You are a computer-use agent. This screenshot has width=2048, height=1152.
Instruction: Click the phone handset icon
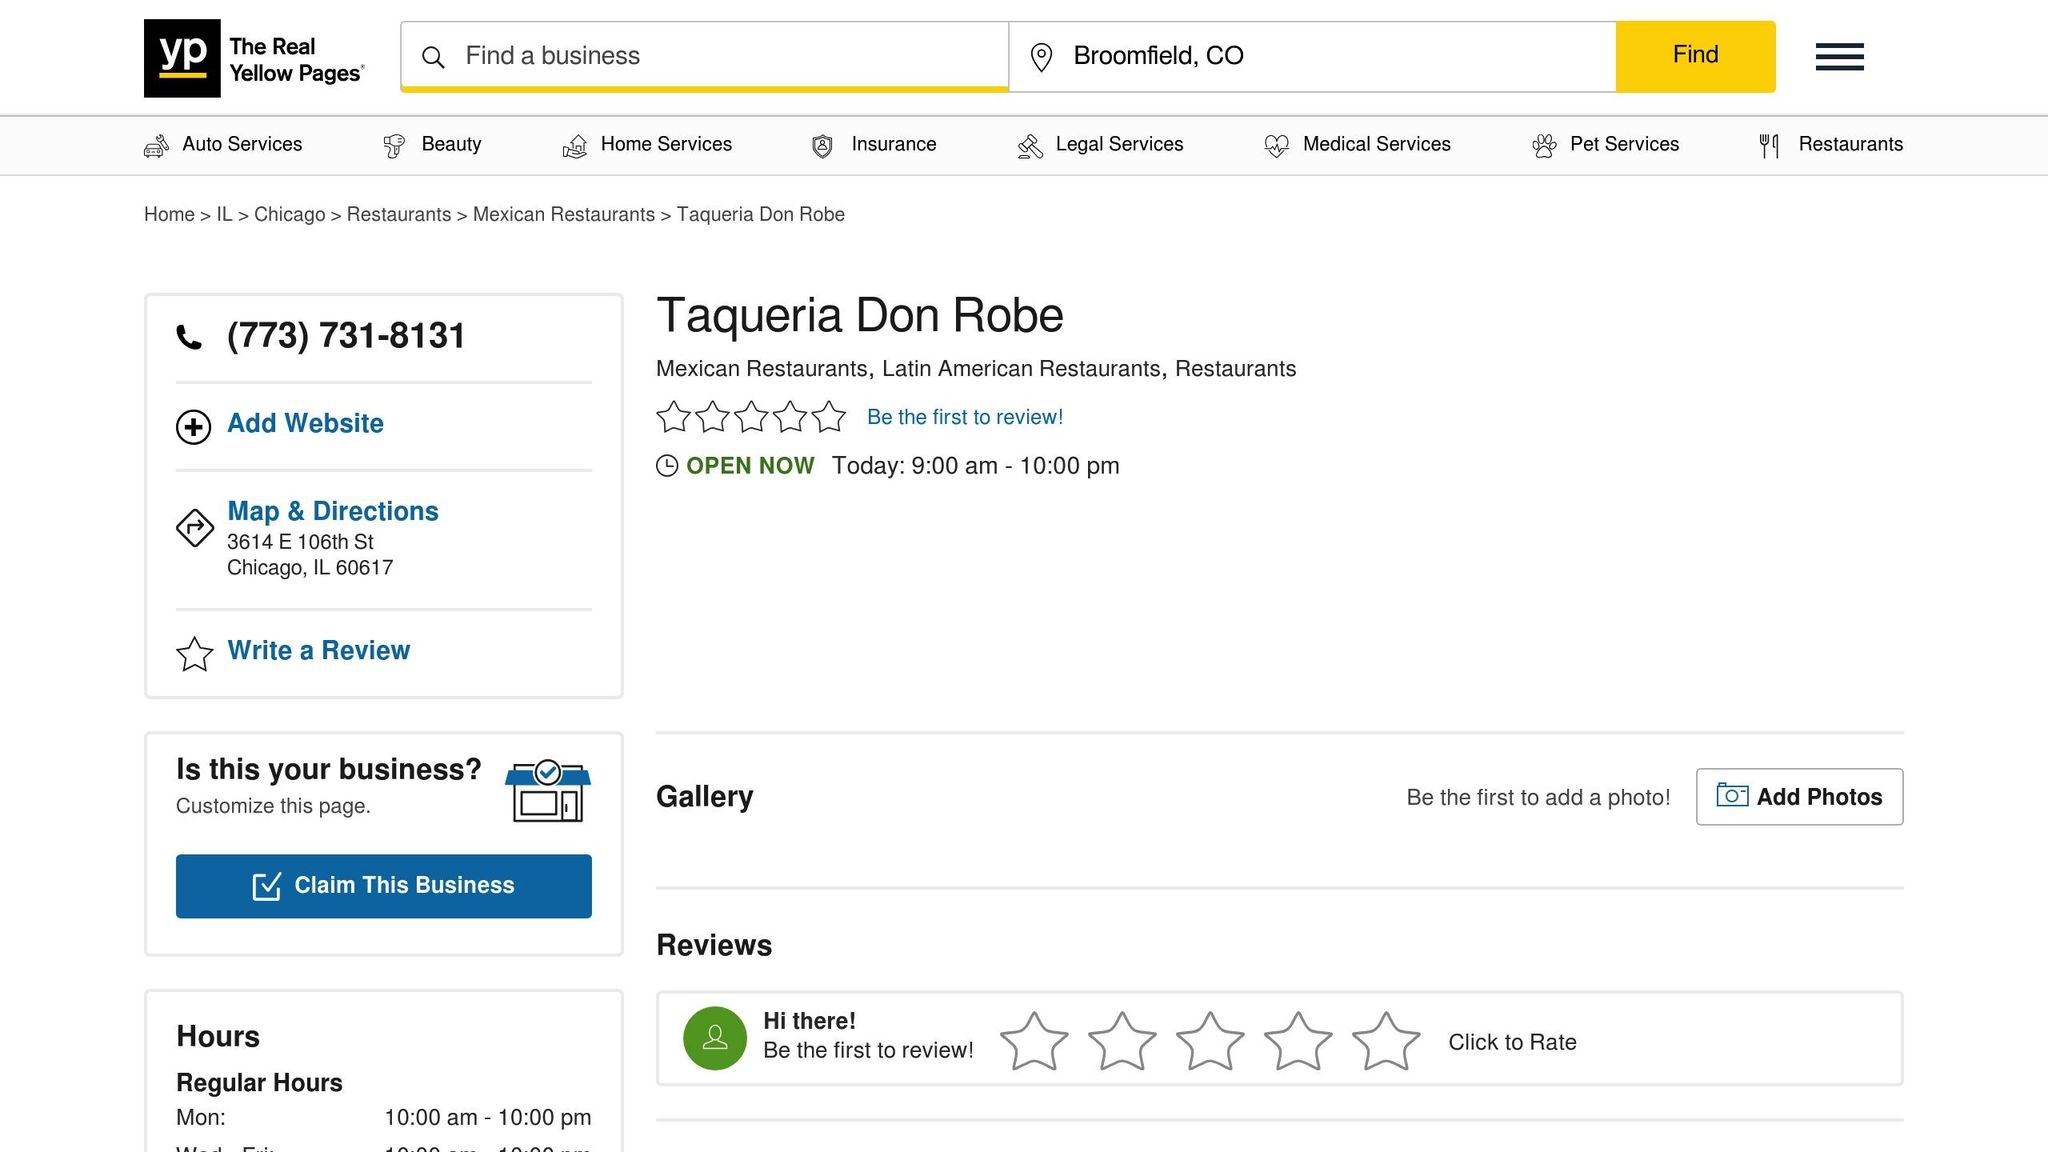[x=189, y=337]
